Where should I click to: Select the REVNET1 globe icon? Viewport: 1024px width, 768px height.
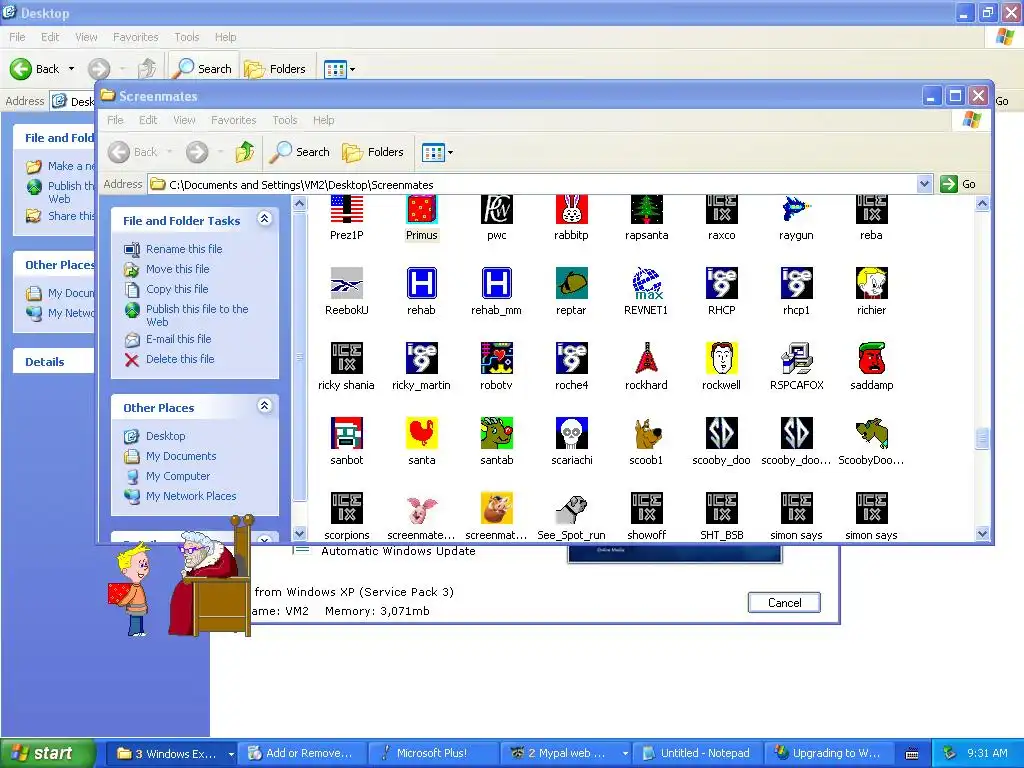[x=647, y=283]
